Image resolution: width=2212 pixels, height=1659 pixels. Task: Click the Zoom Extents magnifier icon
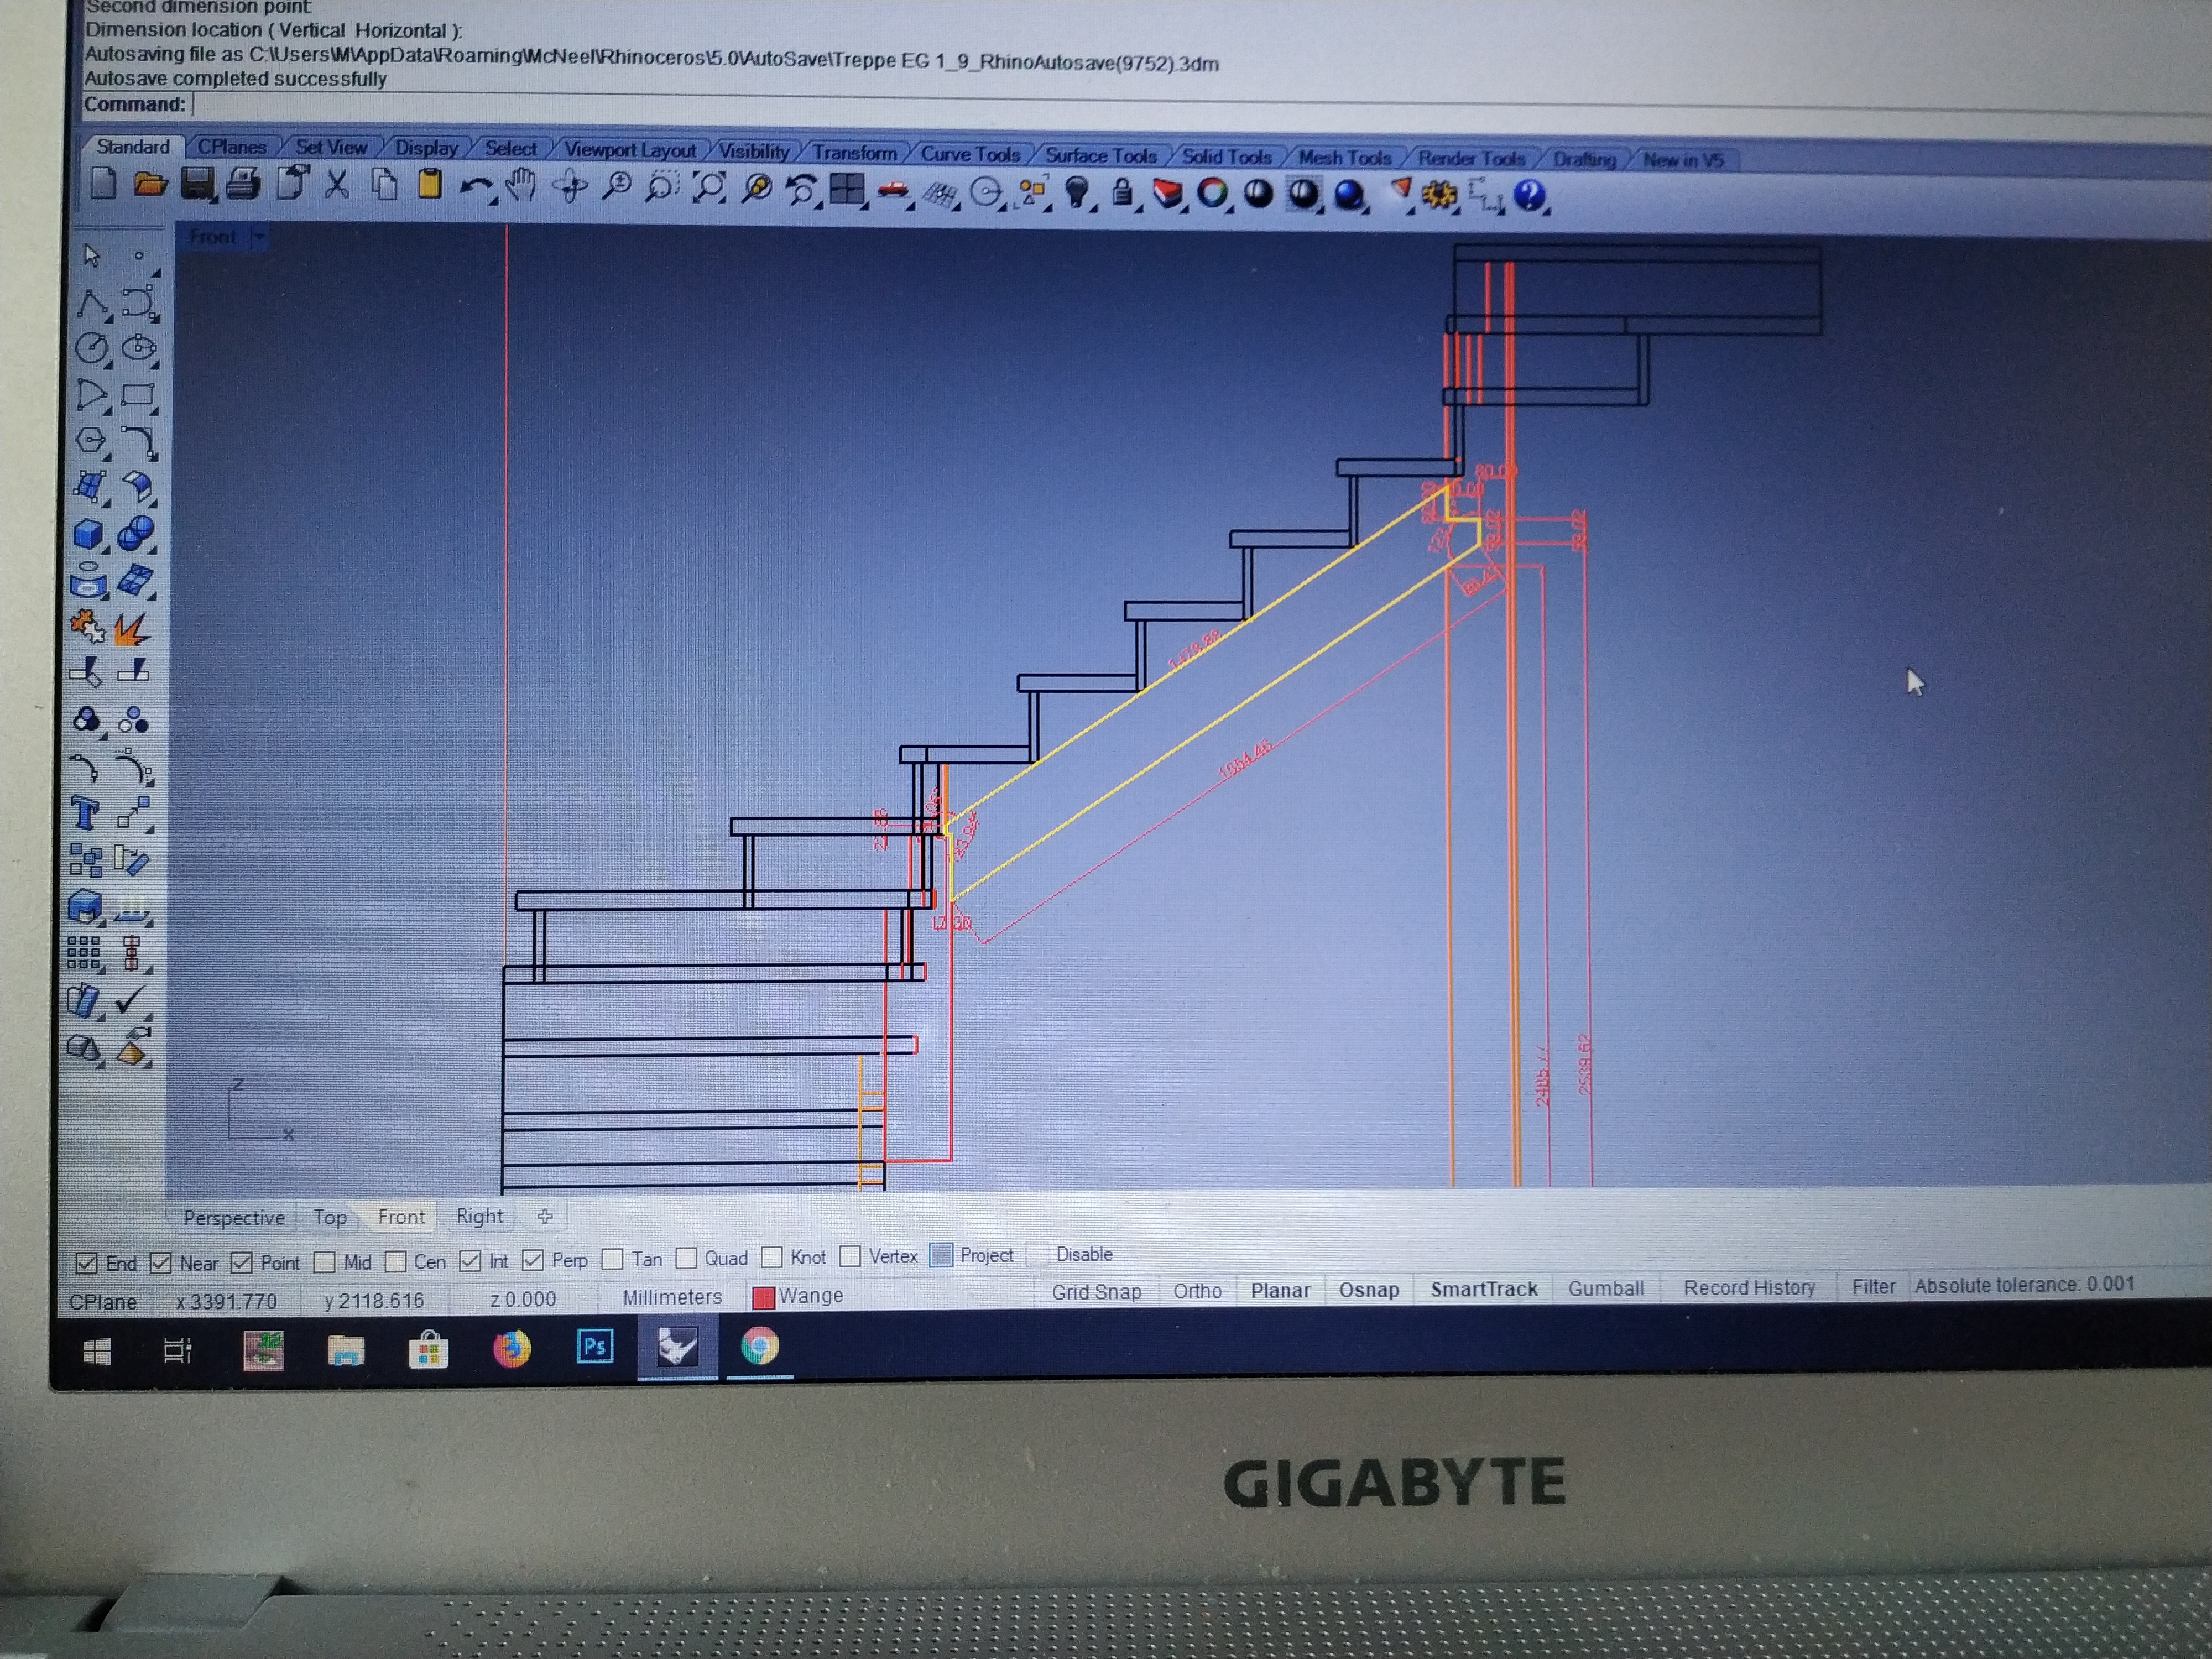709,188
